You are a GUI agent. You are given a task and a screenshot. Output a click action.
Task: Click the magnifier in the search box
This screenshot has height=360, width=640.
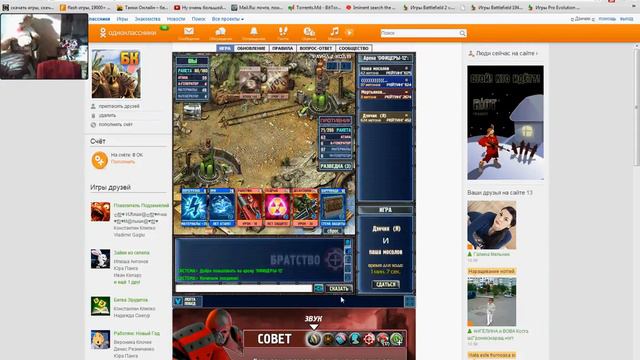(x=462, y=33)
